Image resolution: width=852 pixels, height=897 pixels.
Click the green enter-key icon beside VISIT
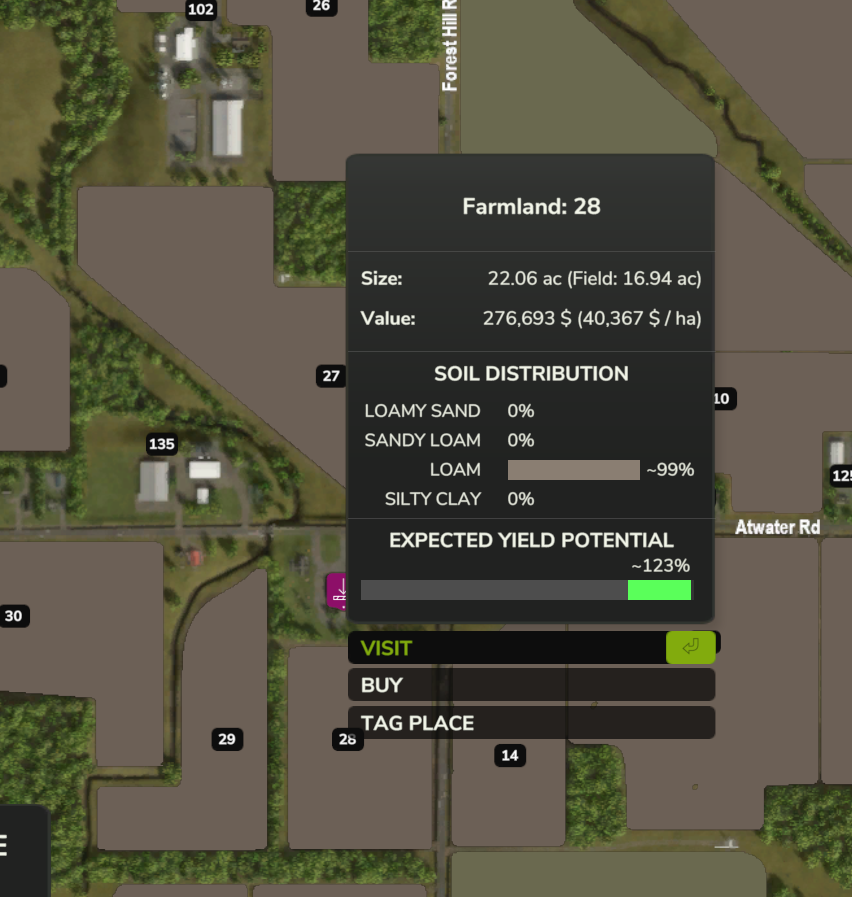[x=691, y=647]
